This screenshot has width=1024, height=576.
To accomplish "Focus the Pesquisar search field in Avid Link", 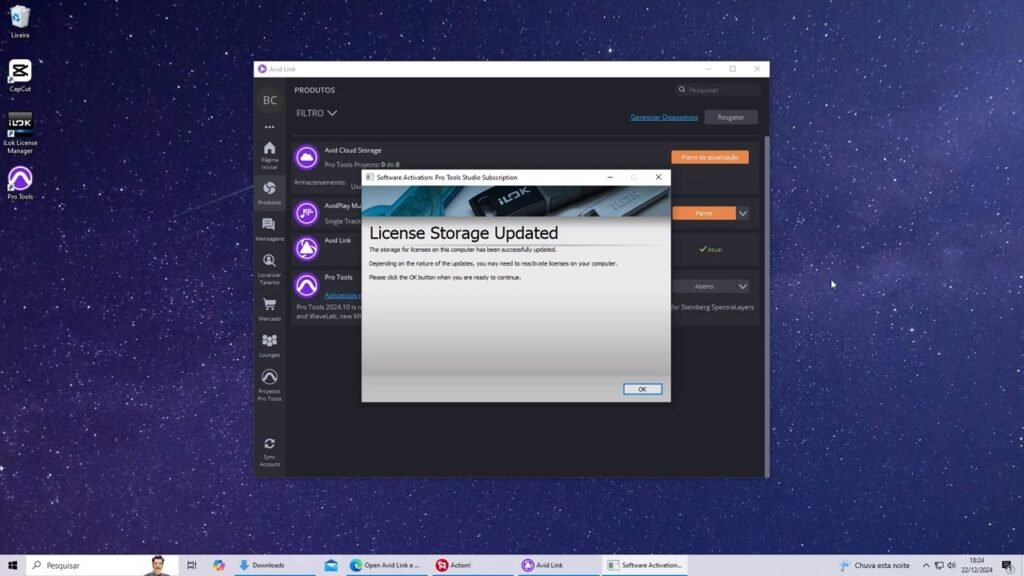I will tap(718, 90).
